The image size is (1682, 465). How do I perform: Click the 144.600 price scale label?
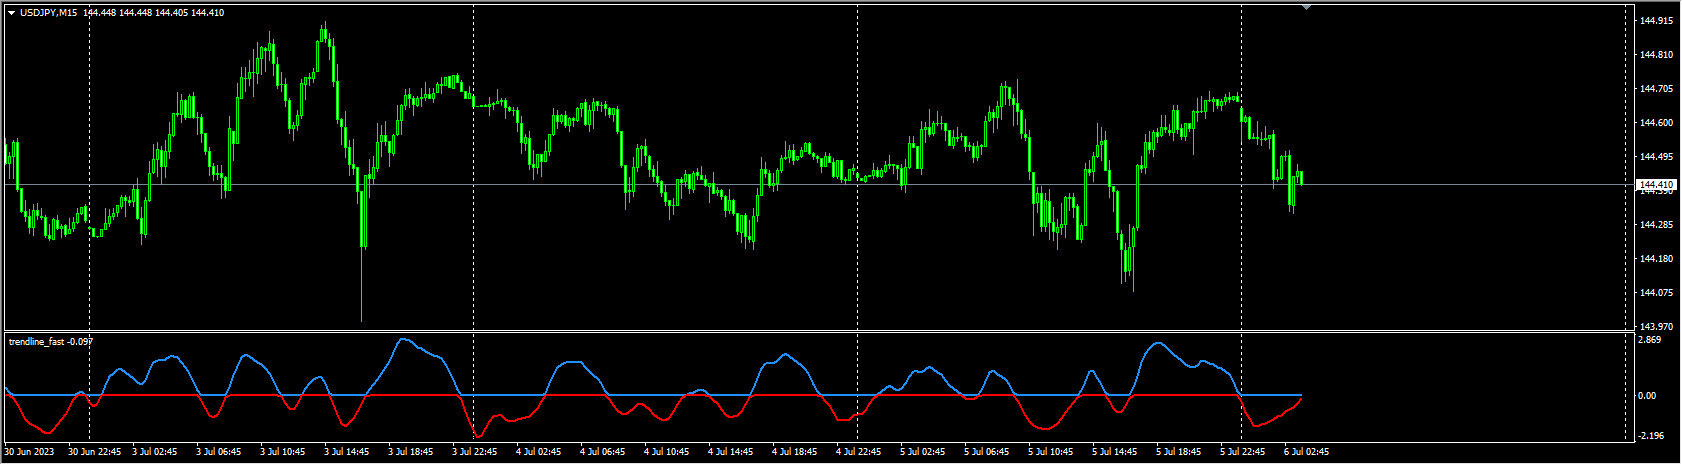(1656, 123)
